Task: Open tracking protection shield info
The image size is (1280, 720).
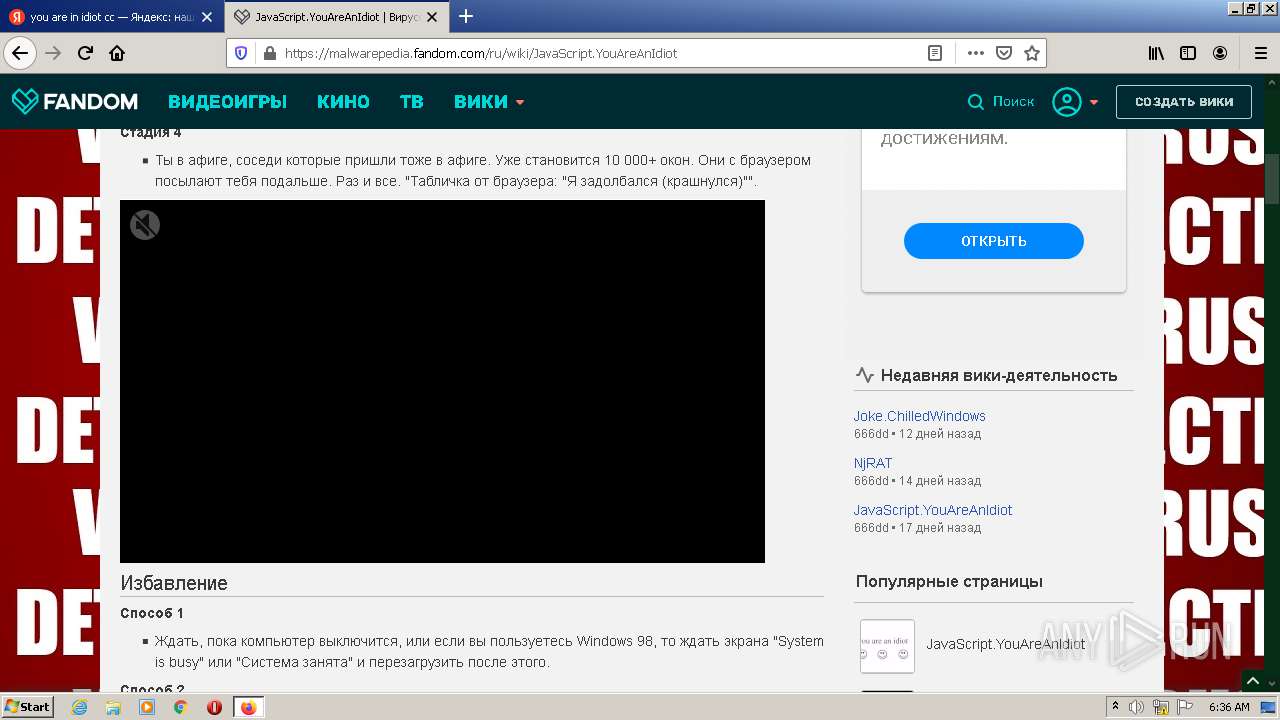Action: point(241,53)
